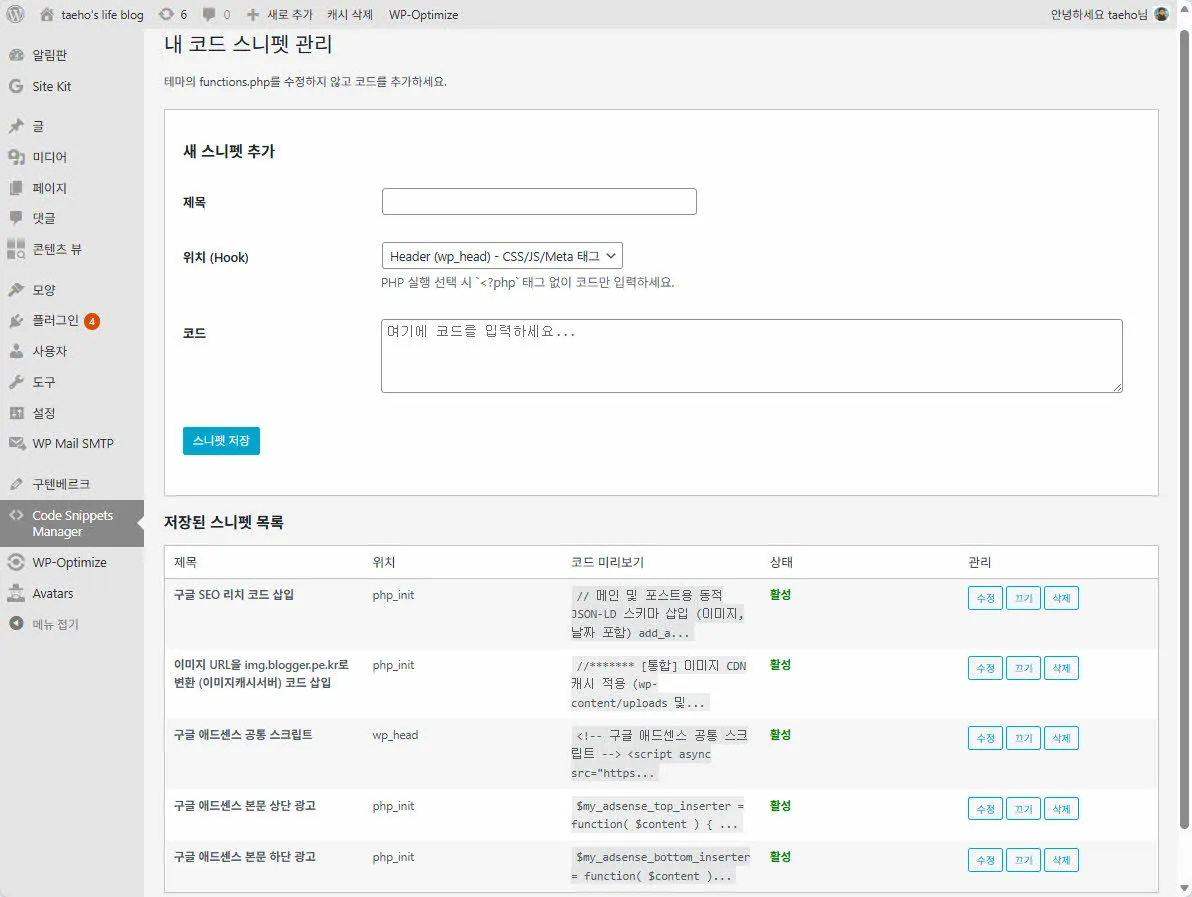Open Code Snippets Manager in the sidebar

[x=60, y=522]
